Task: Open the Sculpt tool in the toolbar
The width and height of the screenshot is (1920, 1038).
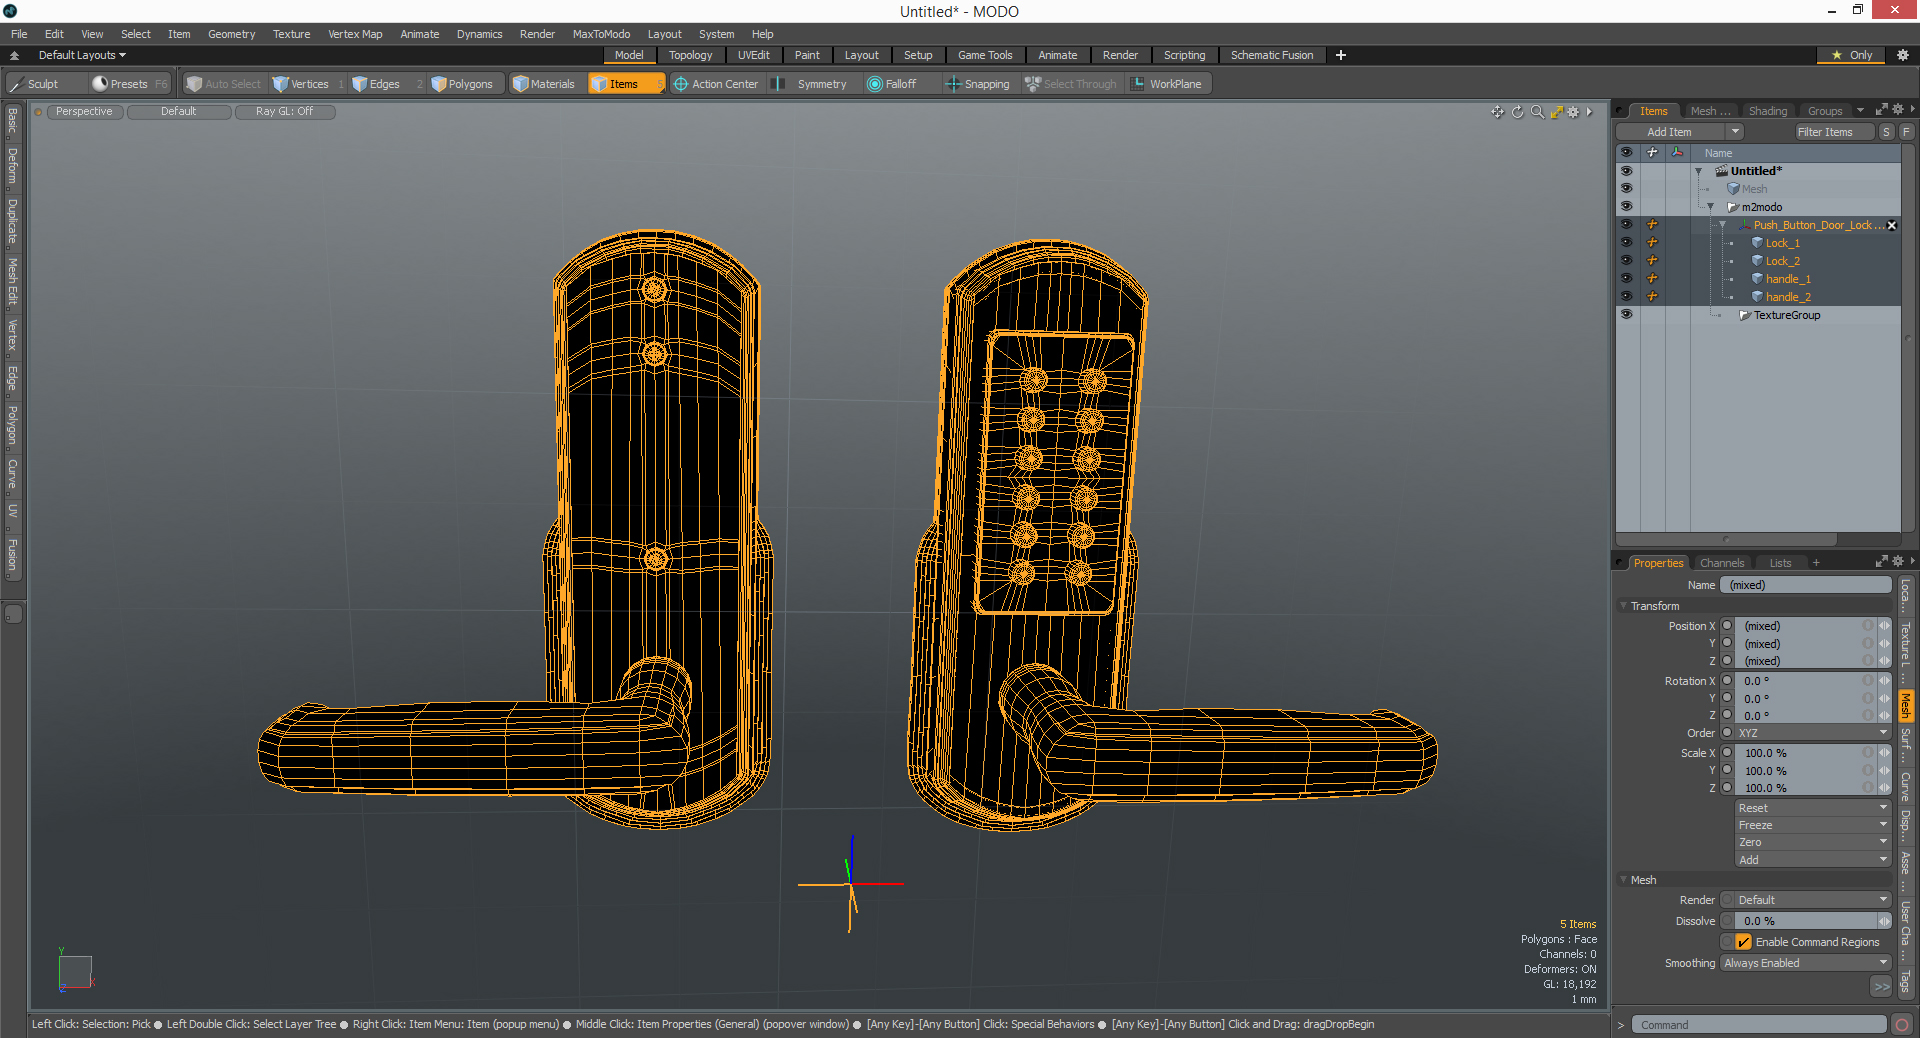Action: tap(35, 84)
